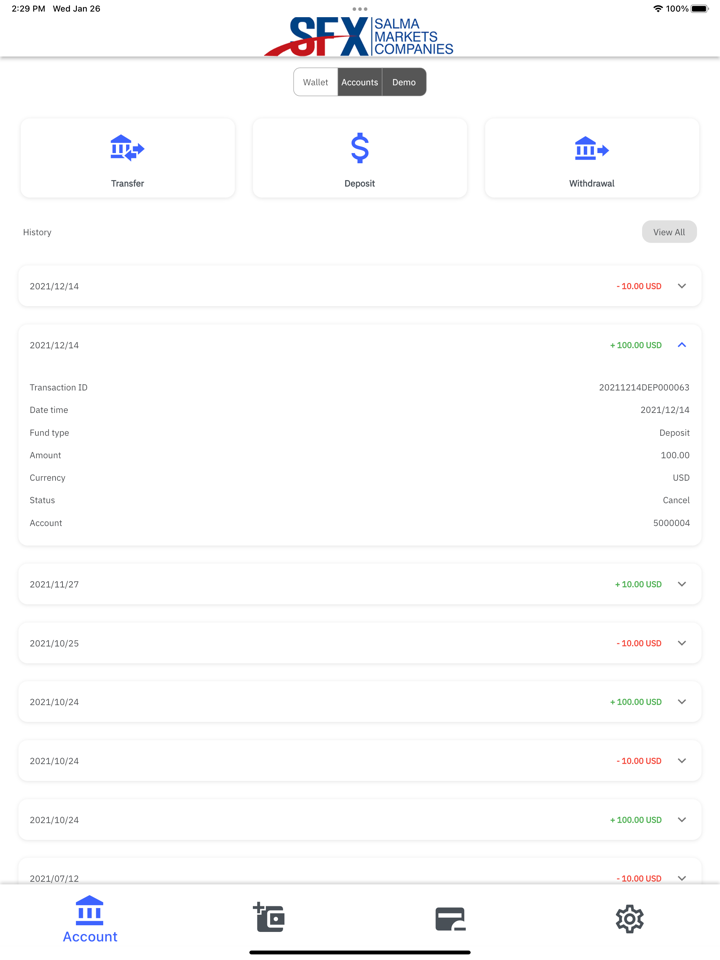The image size is (720, 960).
Task: Tap the Deposit dollar sign icon
Action: click(x=360, y=149)
